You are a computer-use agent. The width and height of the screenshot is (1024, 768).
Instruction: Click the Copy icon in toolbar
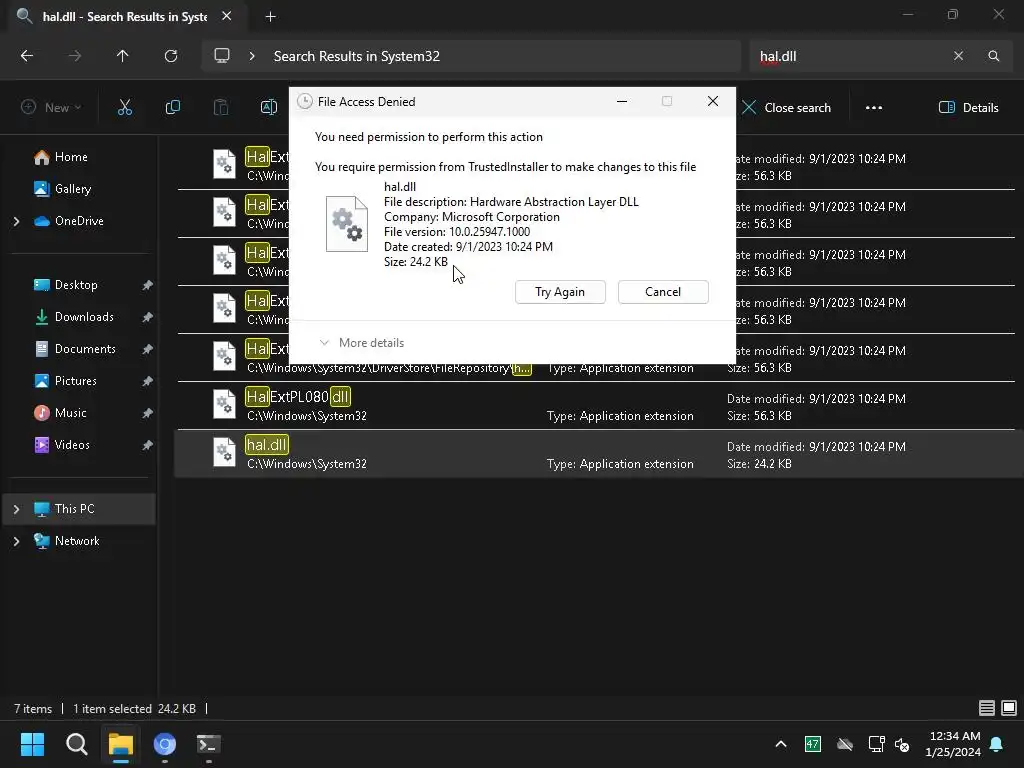click(173, 108)
